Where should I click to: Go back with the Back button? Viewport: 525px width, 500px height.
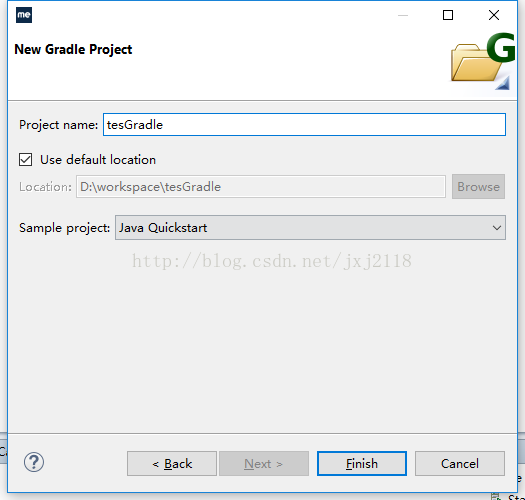(x=172, y=463)
